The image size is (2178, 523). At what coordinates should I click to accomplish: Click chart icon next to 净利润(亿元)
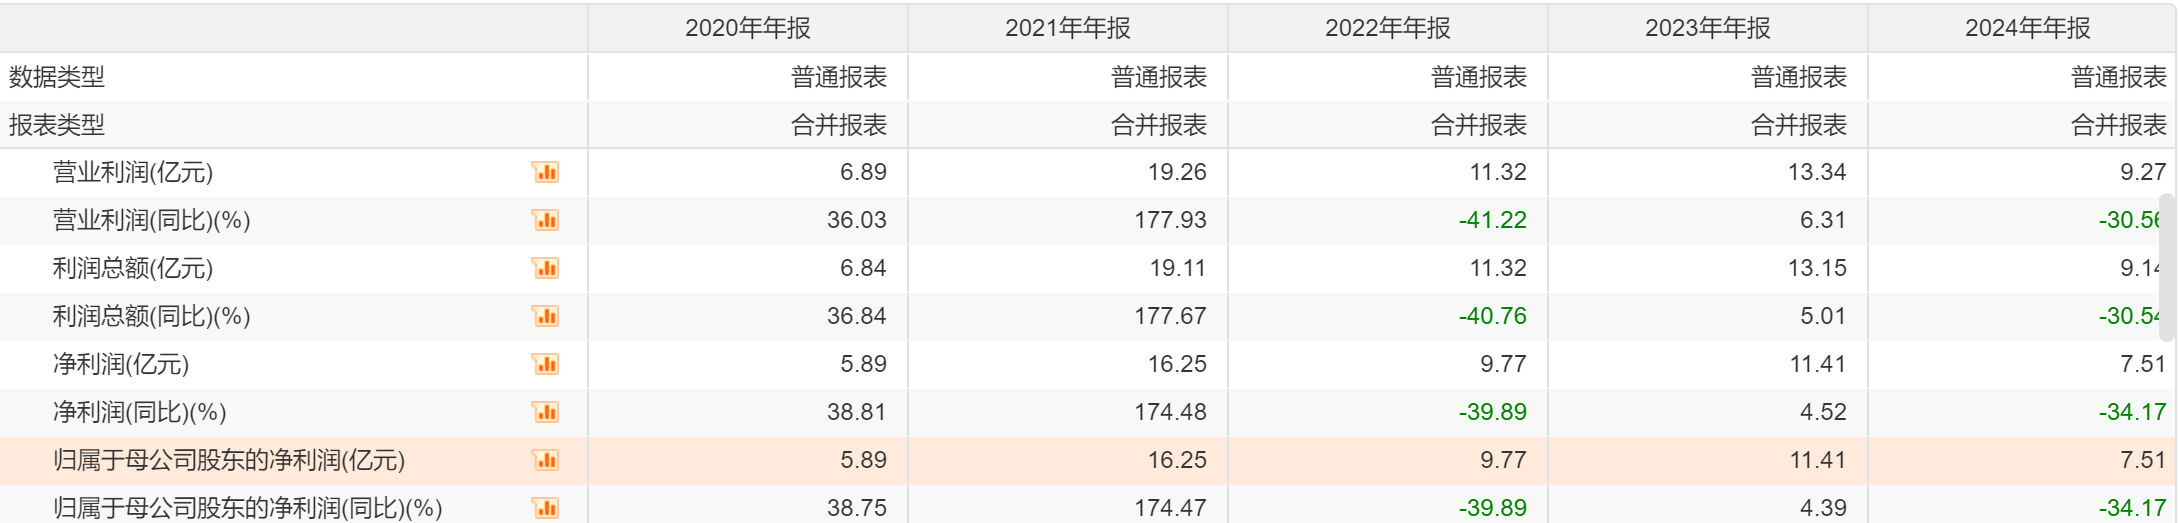pyautogui.click(x=545, y=364)
